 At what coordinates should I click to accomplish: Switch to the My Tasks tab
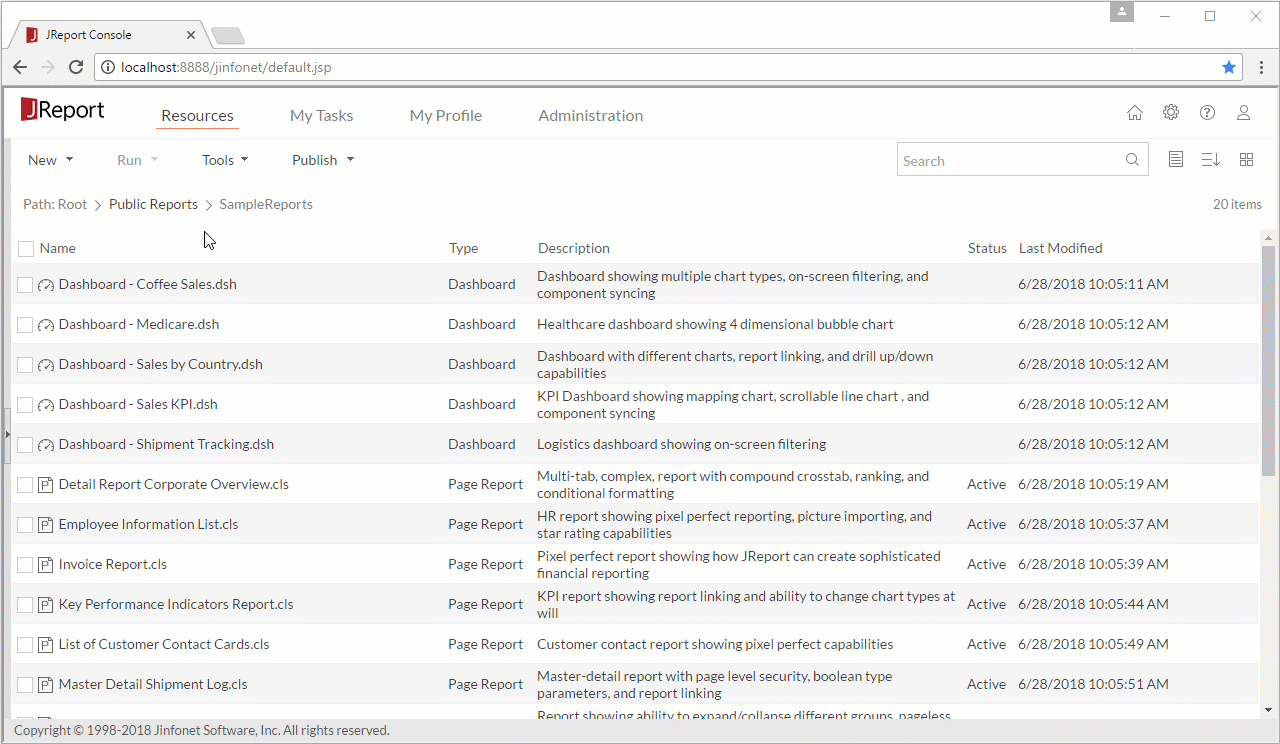coord(321,116)
